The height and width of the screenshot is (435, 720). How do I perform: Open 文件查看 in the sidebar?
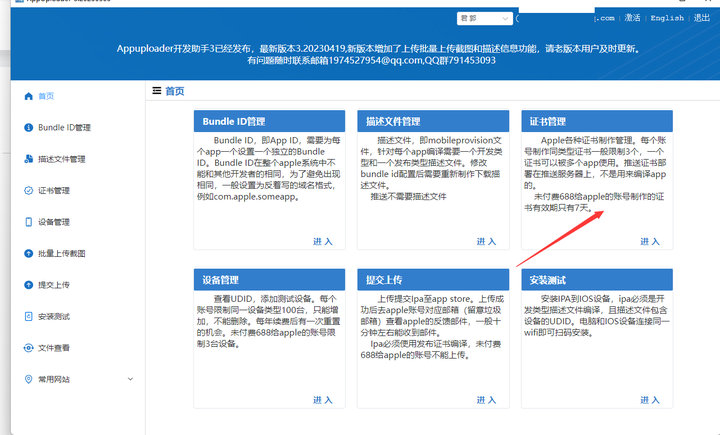click(54, 348)
